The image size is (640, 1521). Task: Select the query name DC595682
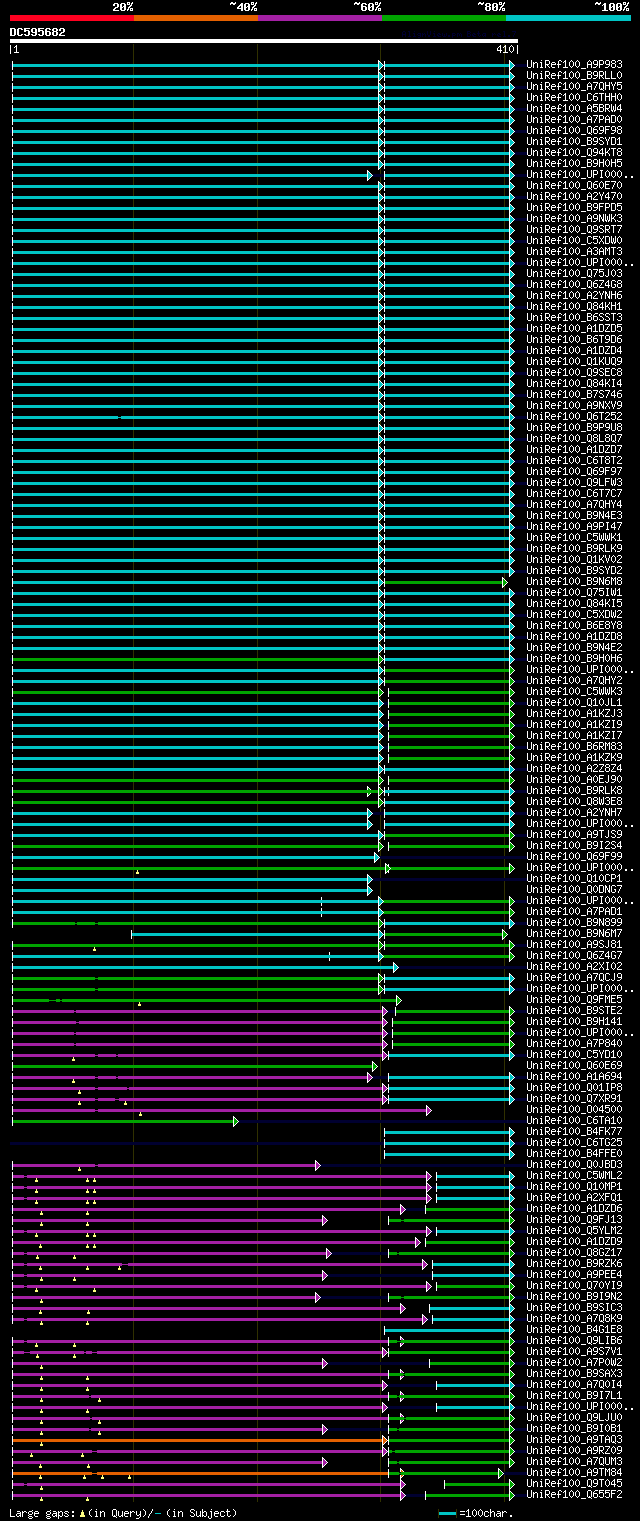(x=38, y=32)
